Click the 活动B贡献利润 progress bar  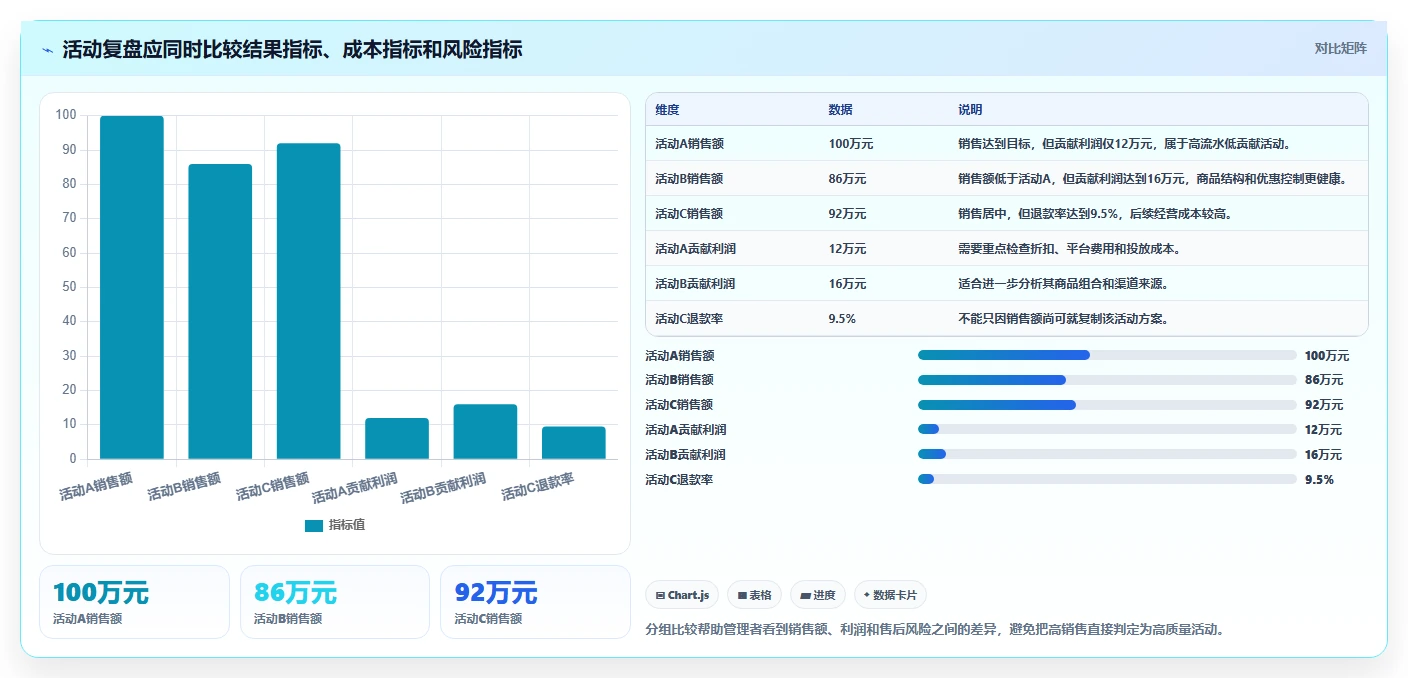[x=1107, y=454]
